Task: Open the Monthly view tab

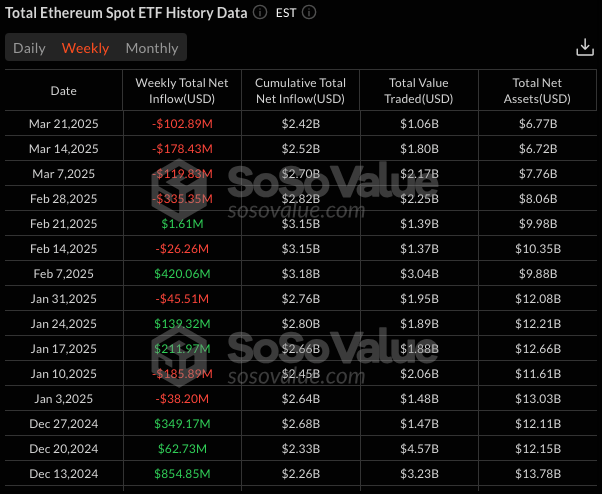Action: pos(152,48)
